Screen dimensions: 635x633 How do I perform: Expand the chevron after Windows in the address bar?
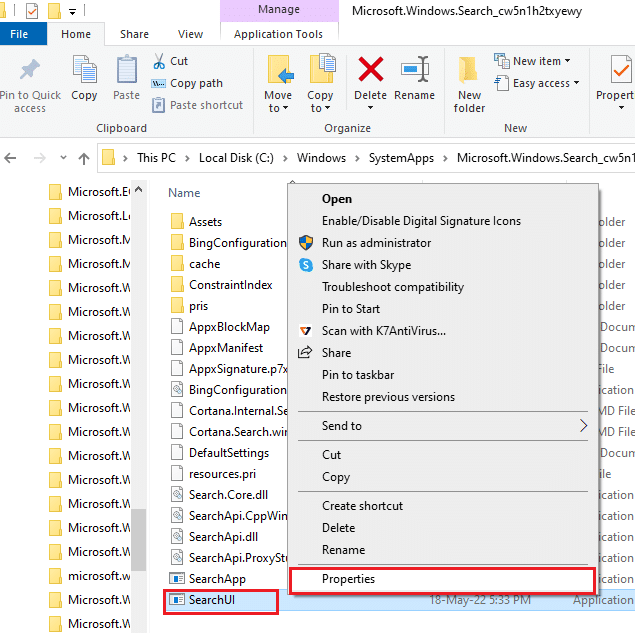(357, 158)
